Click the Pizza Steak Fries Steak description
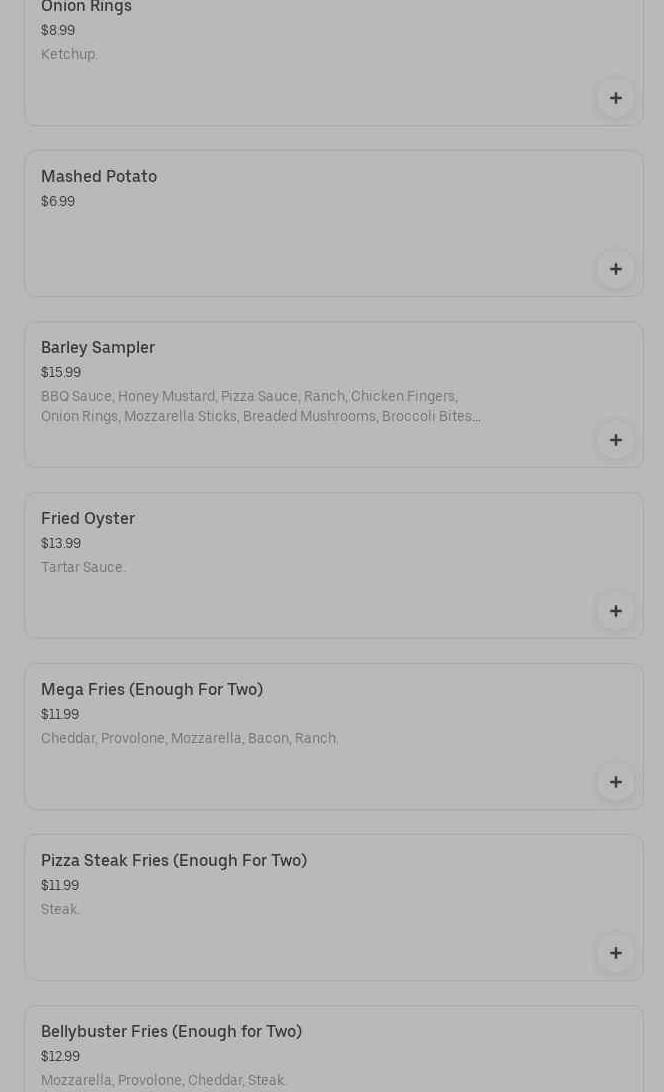 click(60, 909)
